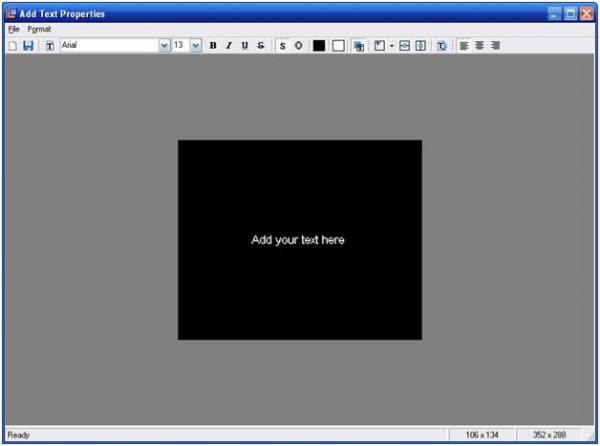Open the text position dropdown arrow
Image resolution: width=600 pixels, height=446 pixels.
392,46
